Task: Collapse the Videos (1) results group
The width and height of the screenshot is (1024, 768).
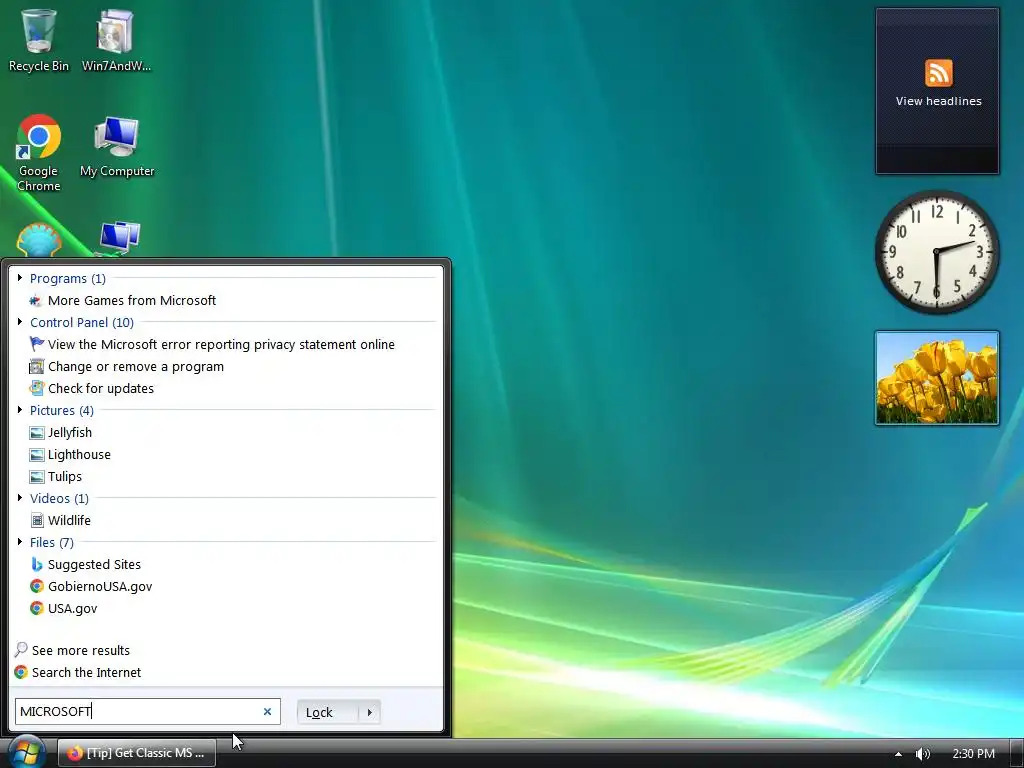Action: [x=20, y=498]
